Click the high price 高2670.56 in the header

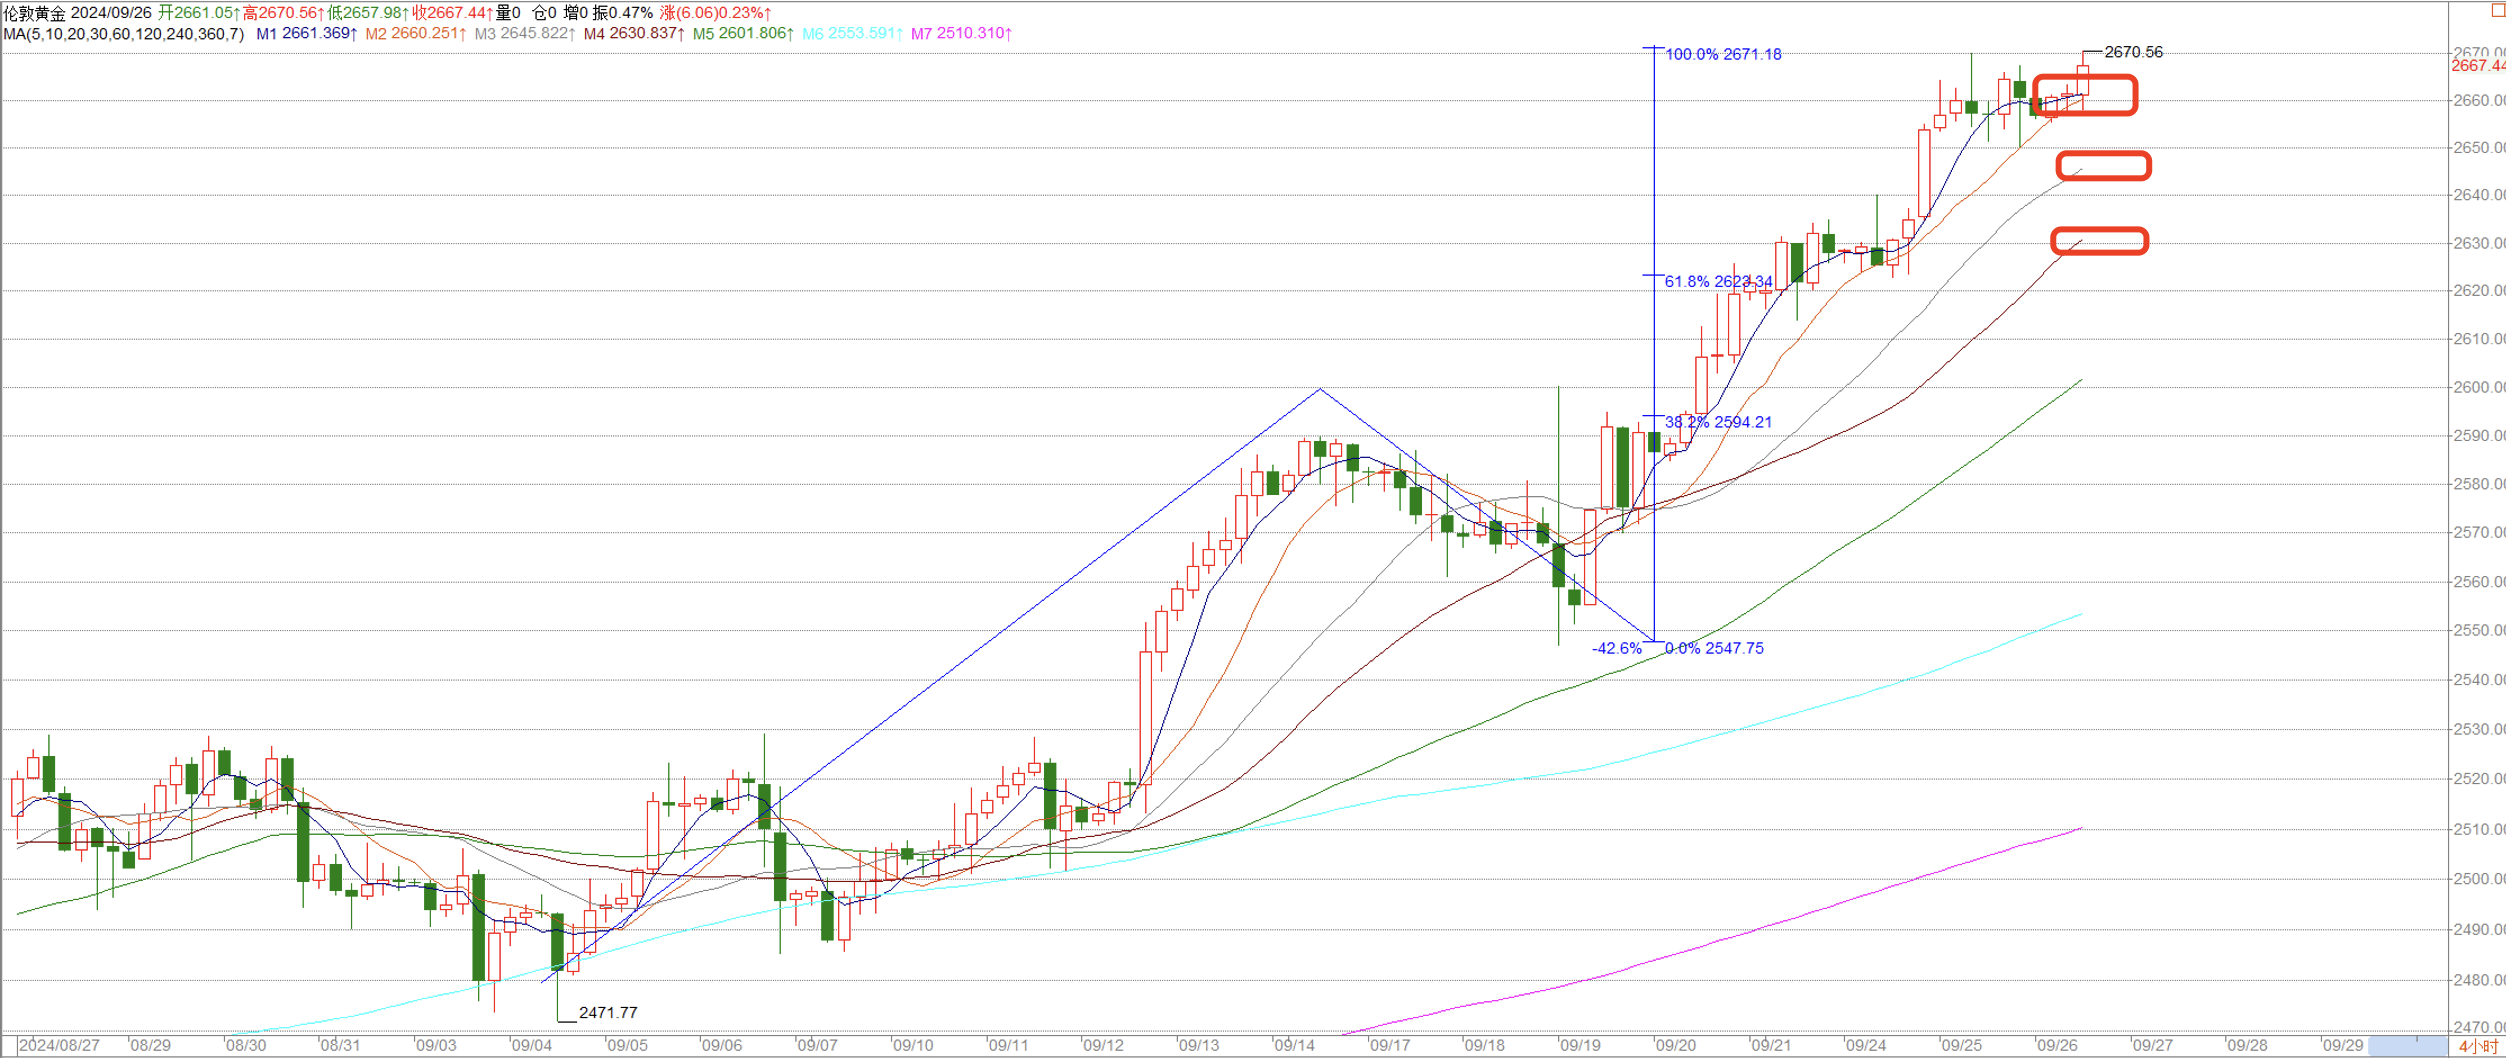pos(284,13)
